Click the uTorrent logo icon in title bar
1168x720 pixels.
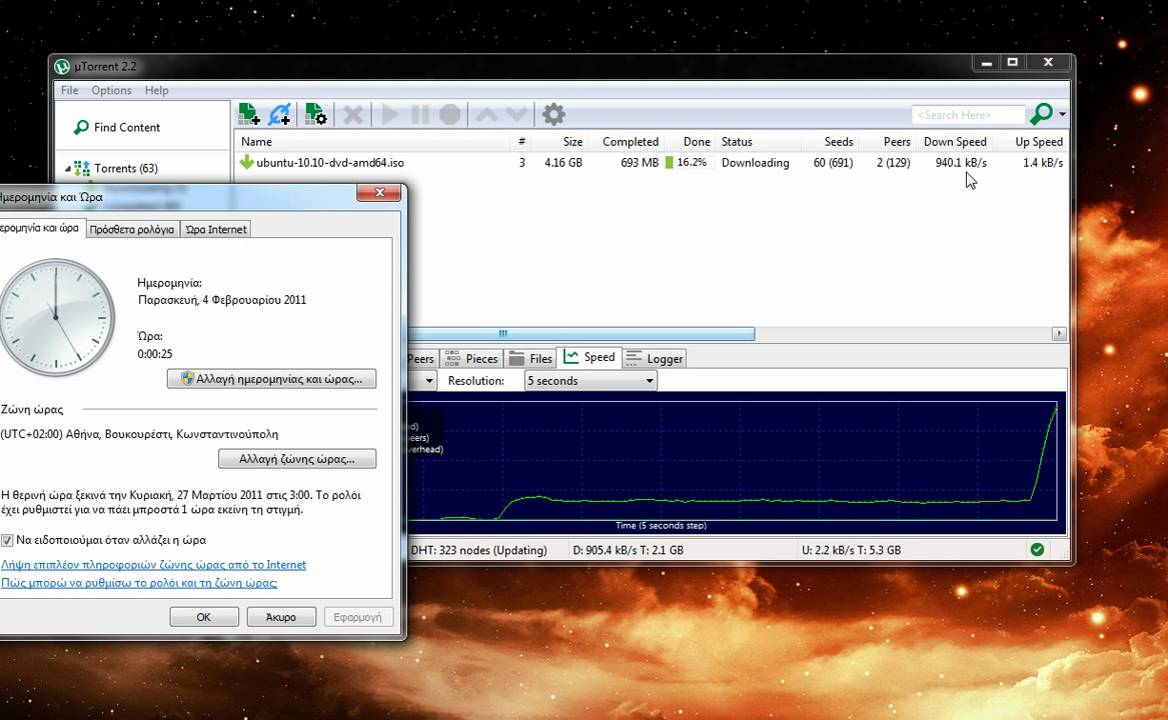click(x=63, y=66)
